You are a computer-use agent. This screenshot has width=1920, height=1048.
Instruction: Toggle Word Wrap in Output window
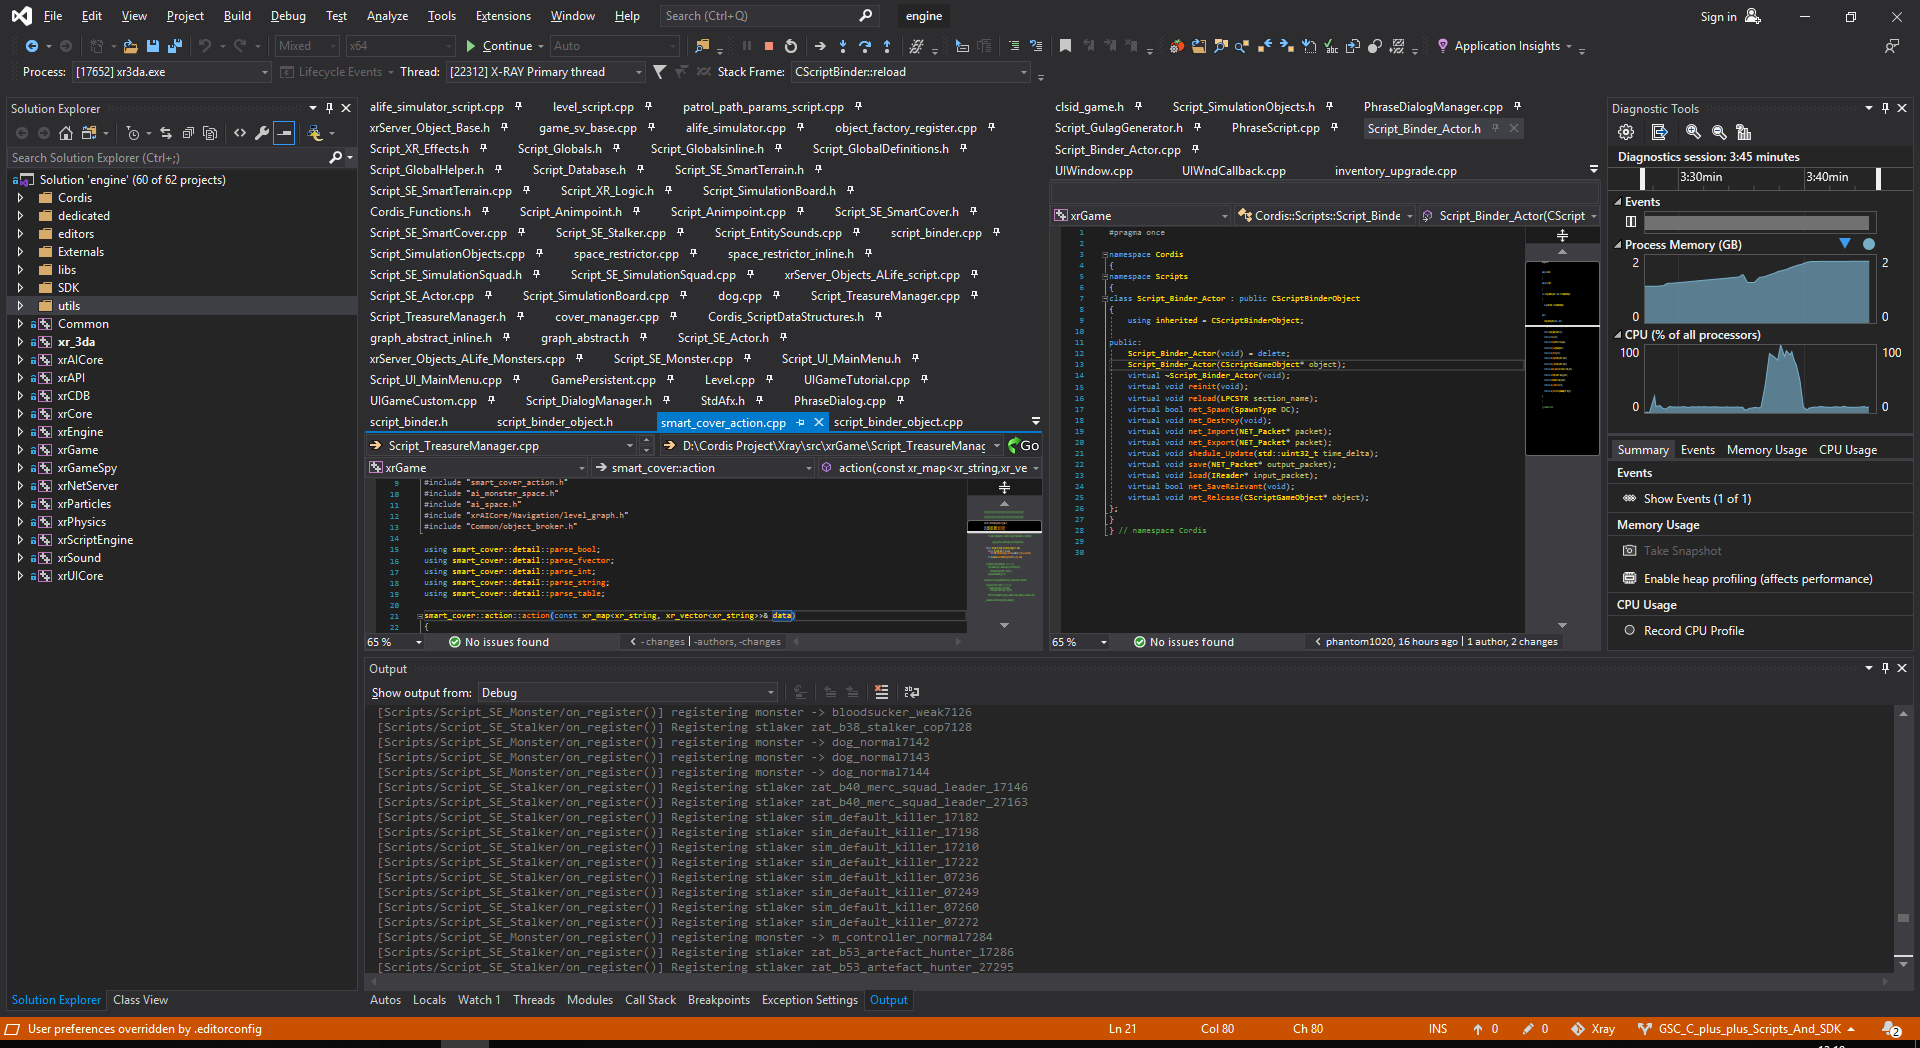[911, 692]
